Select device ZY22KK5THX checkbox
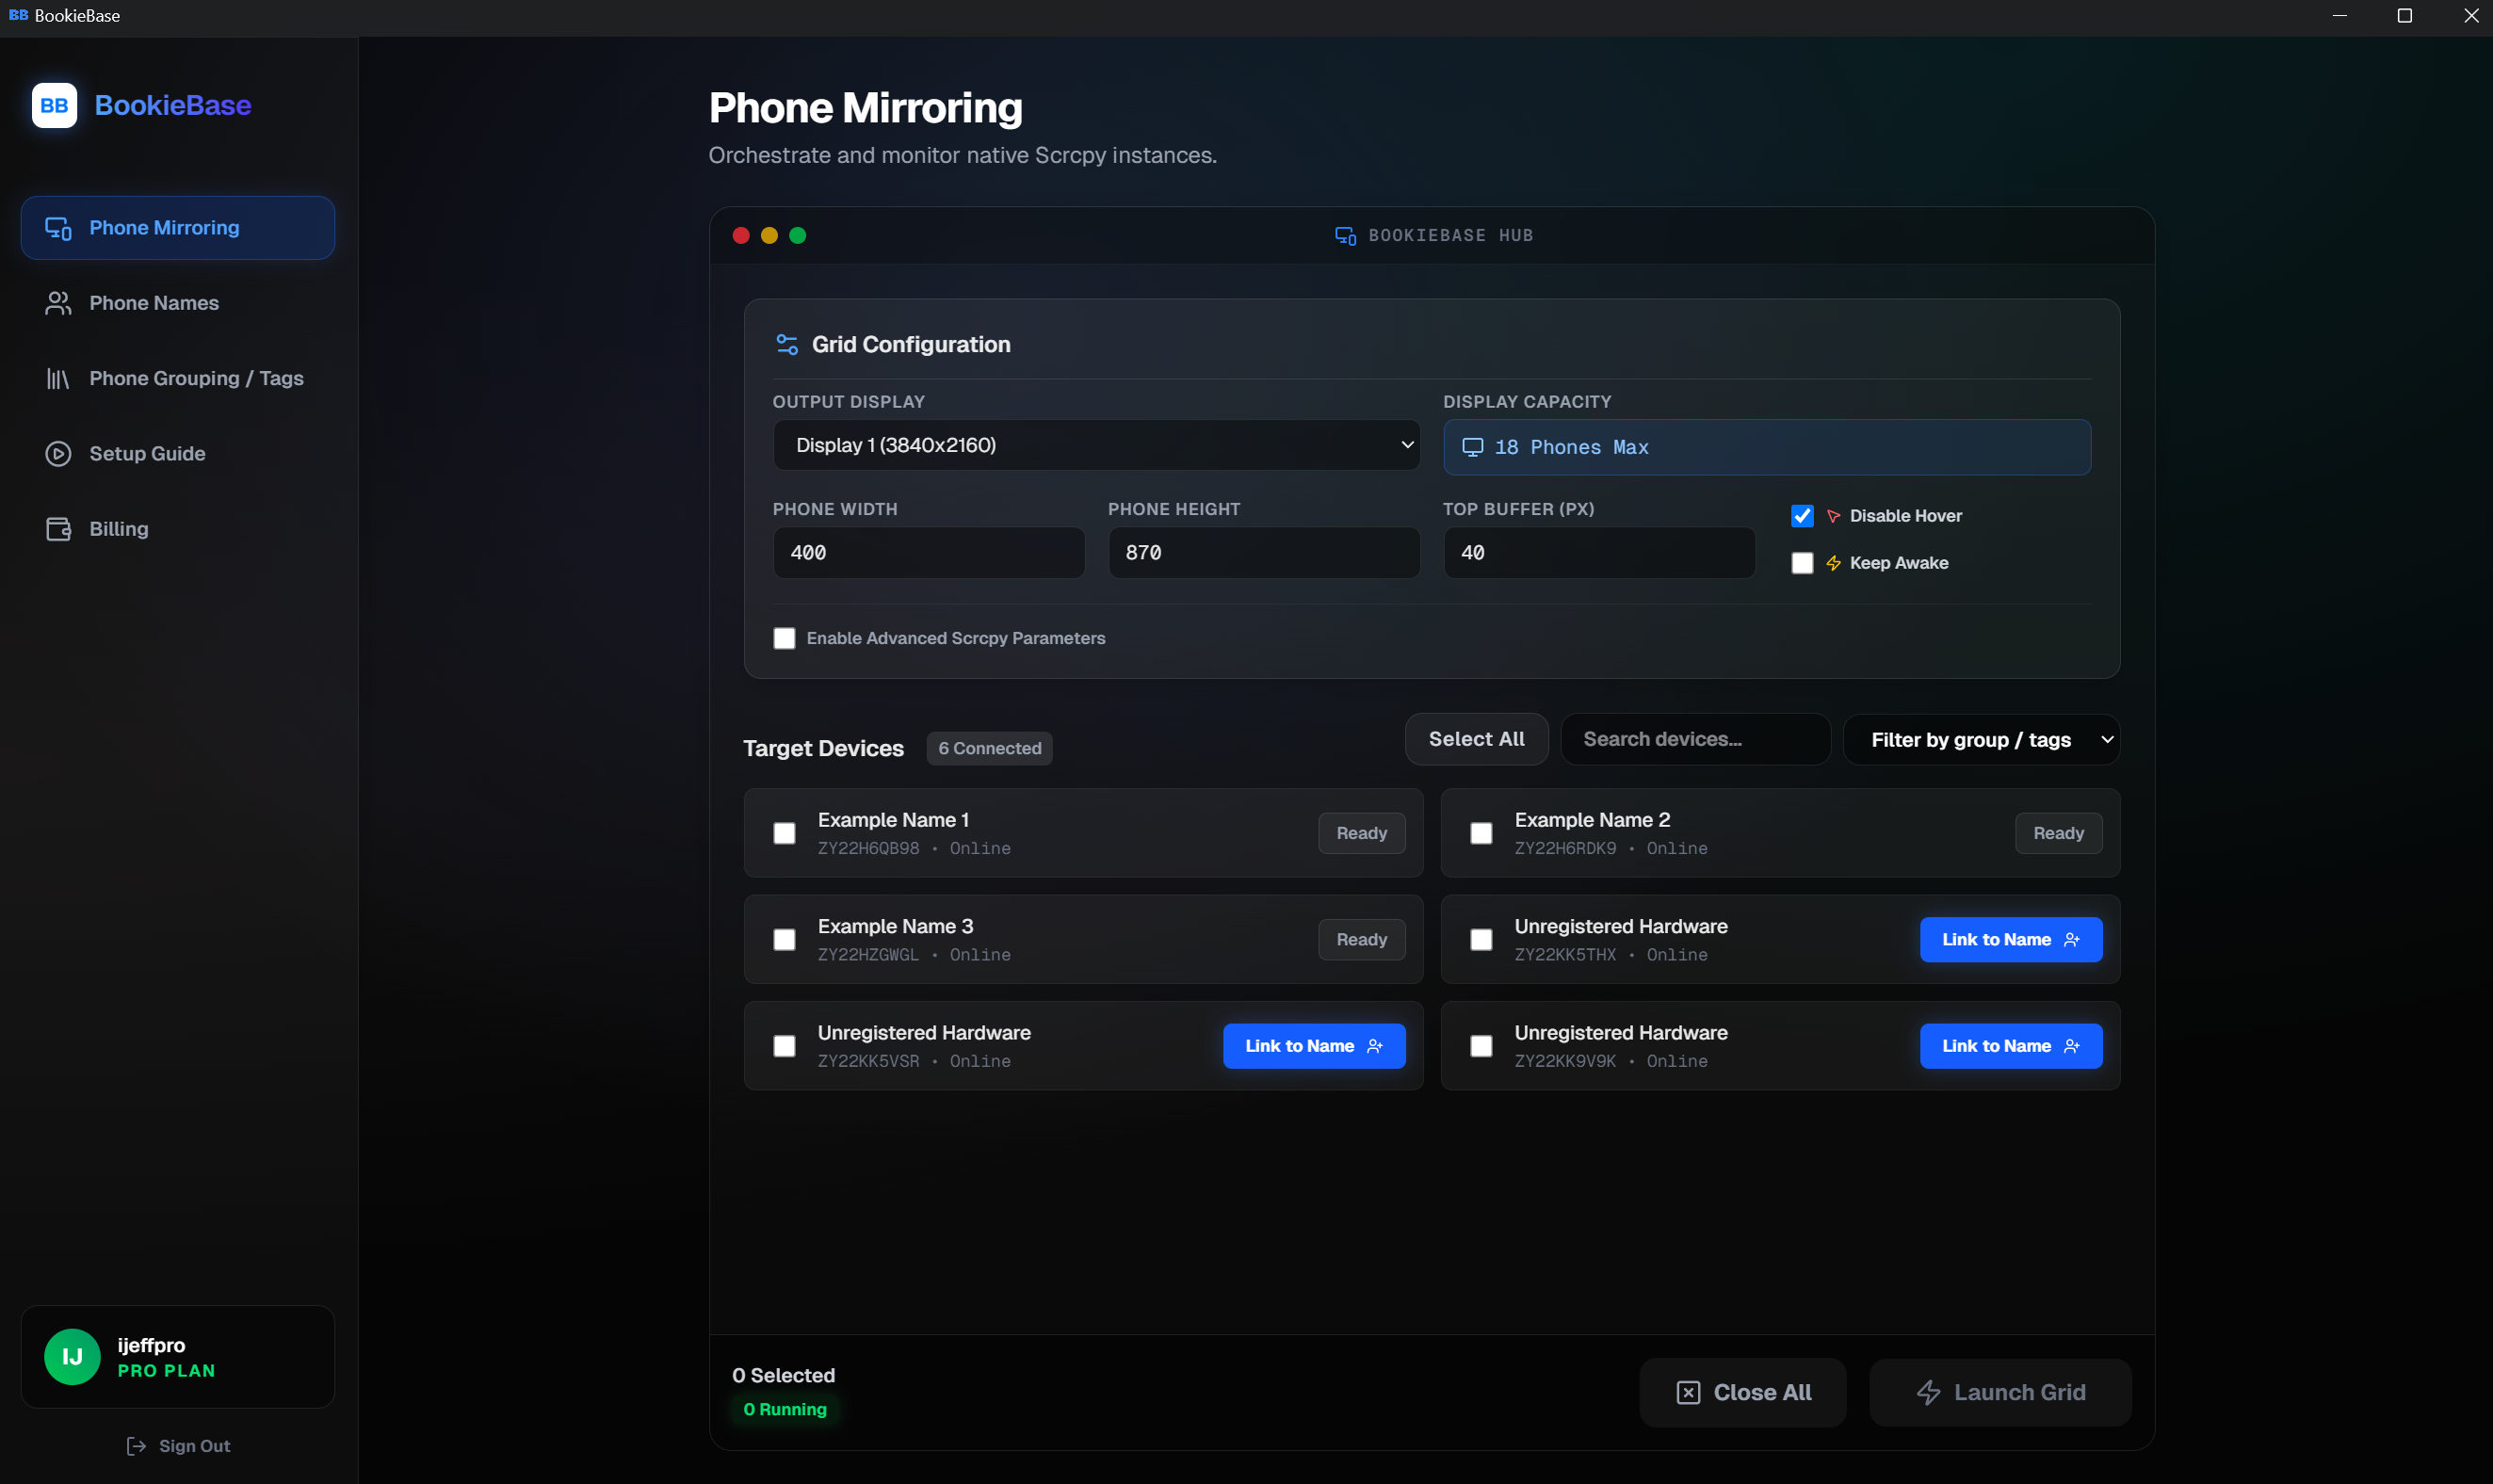The width and height of the screenshot is (2493, 1484). tap(1481, 940)
